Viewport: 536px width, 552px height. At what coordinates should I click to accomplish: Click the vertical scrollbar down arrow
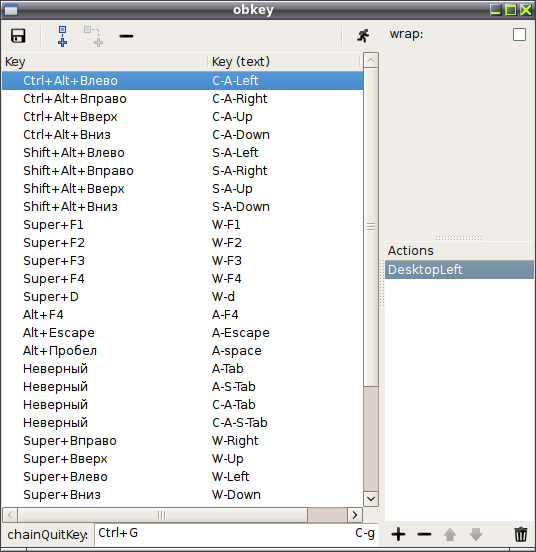(371, 498)
